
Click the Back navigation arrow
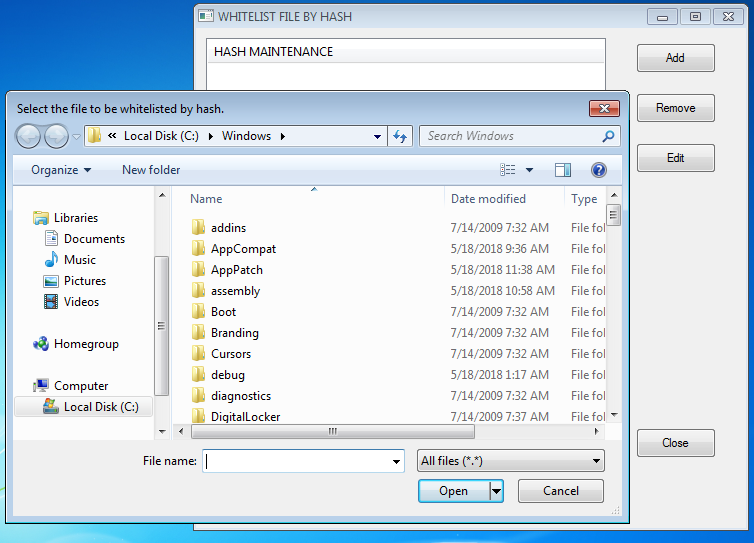[x=28, y=137]
